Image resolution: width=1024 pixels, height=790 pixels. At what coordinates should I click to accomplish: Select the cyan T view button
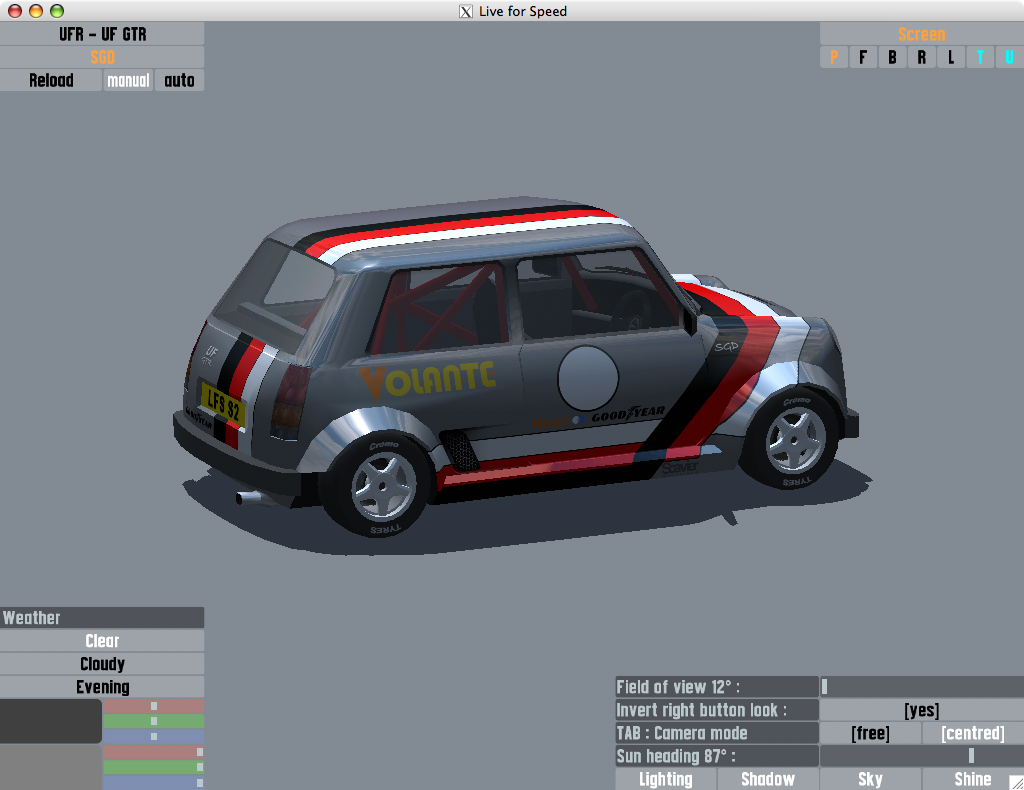tap(980, 57)
